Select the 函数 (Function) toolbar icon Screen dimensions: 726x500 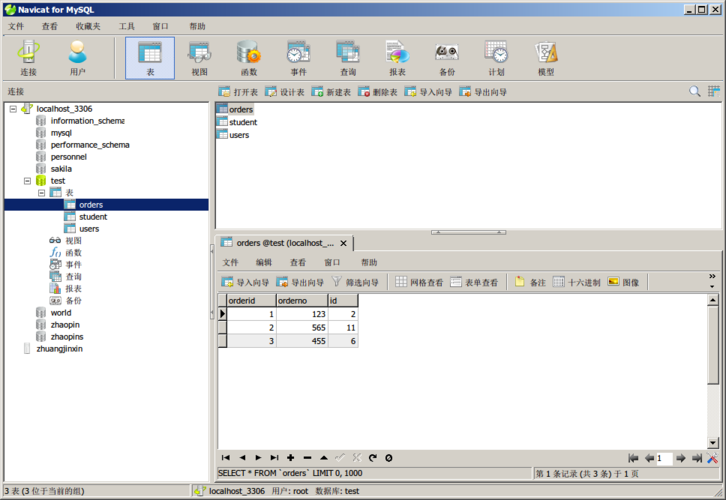click(249, 58)
